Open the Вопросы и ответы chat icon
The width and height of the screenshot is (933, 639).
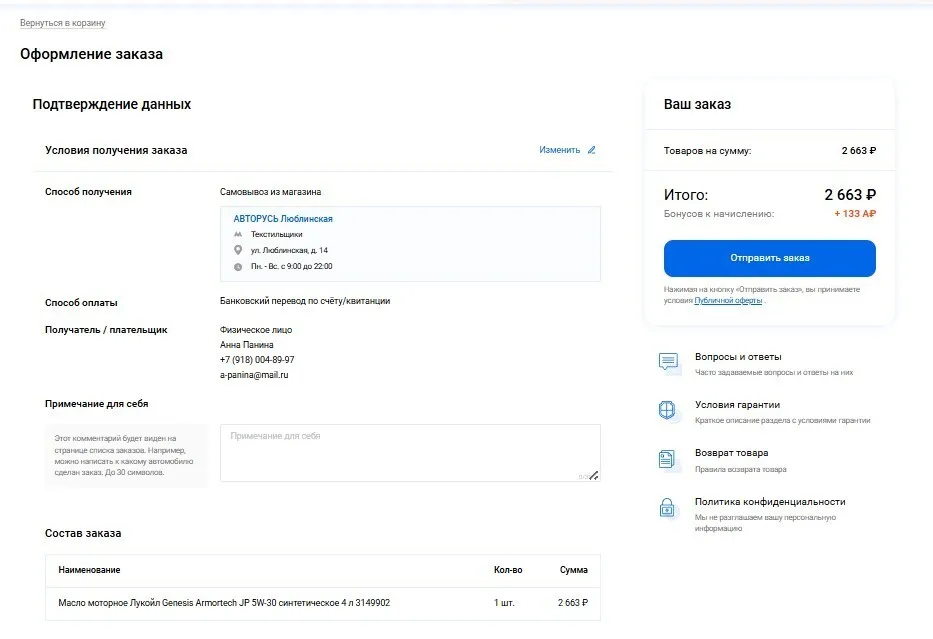tap(668, 361)
